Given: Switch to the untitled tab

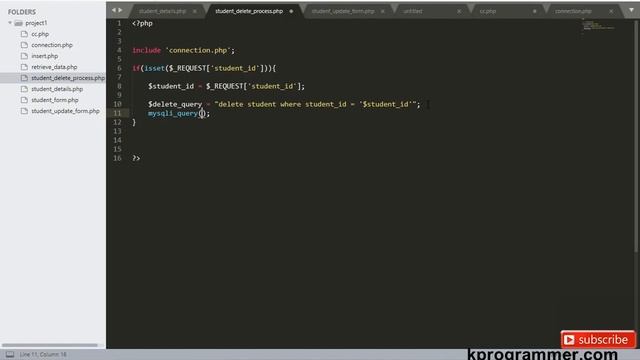Looking at the screenshot, I should tap(413, 11).
